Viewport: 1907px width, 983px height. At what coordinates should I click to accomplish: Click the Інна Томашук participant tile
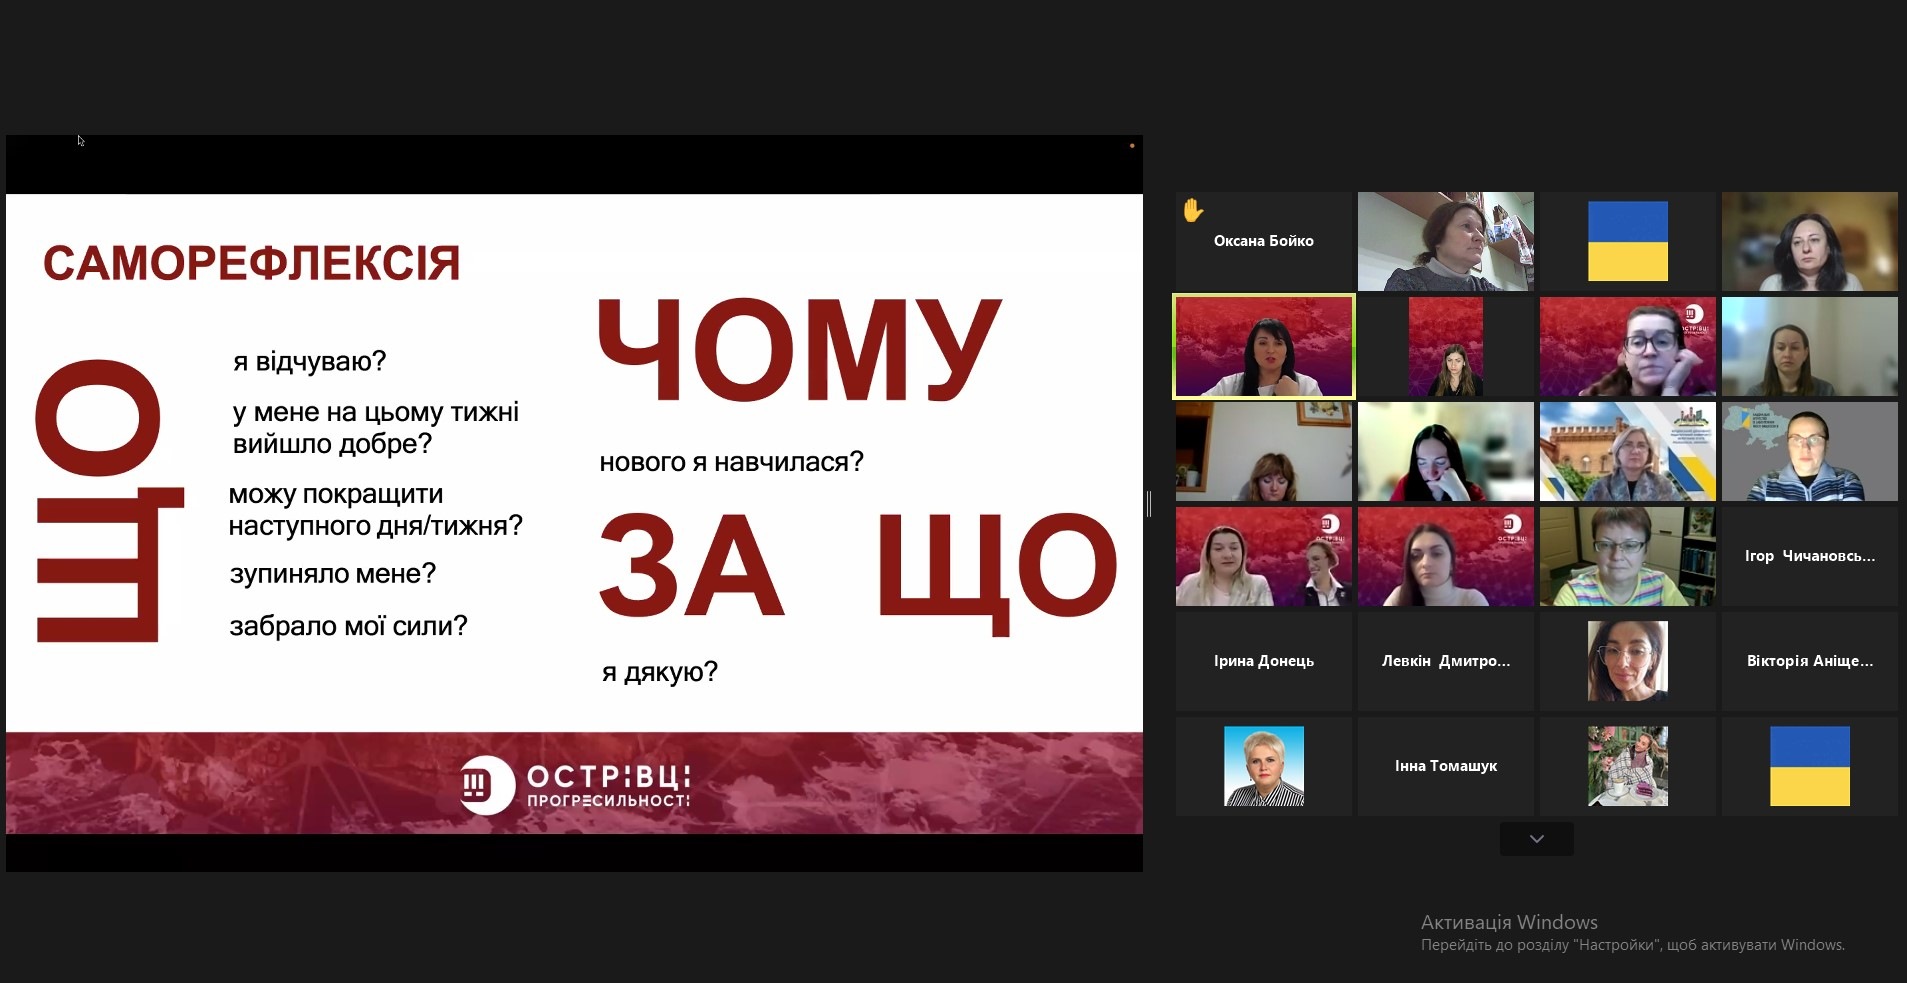[x=1445, y=766]
